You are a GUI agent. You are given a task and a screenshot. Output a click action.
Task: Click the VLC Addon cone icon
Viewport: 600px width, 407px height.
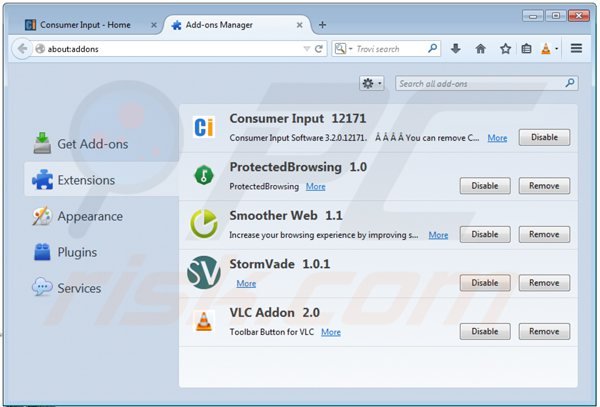pos(204,321)
